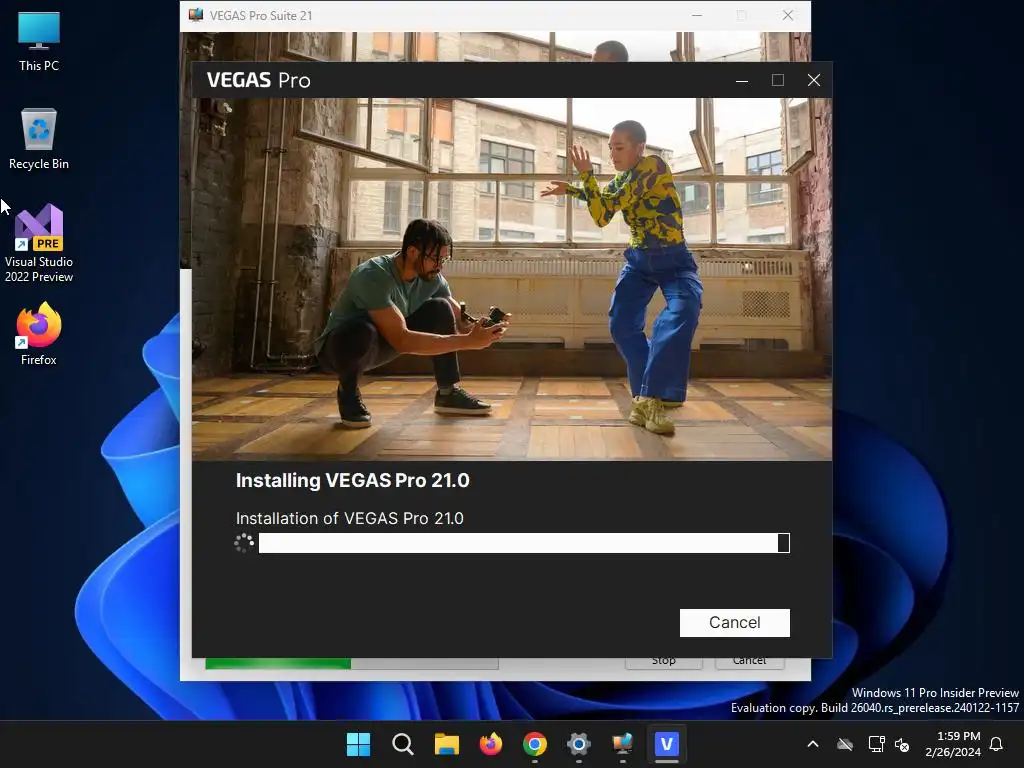Viewport: 1024px width, 768px height.
Task: Minimize the VEGAS Pro Suite 21 background window
Action: [x=697, y=15]
